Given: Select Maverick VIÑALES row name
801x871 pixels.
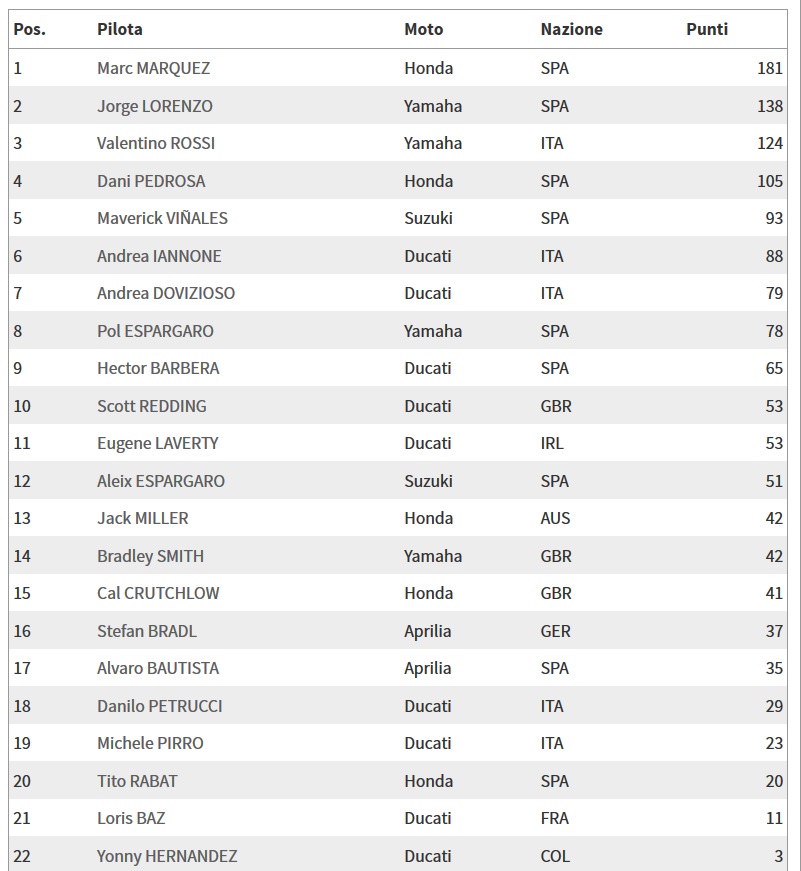Looking at the screenshot, I should 162,218.
